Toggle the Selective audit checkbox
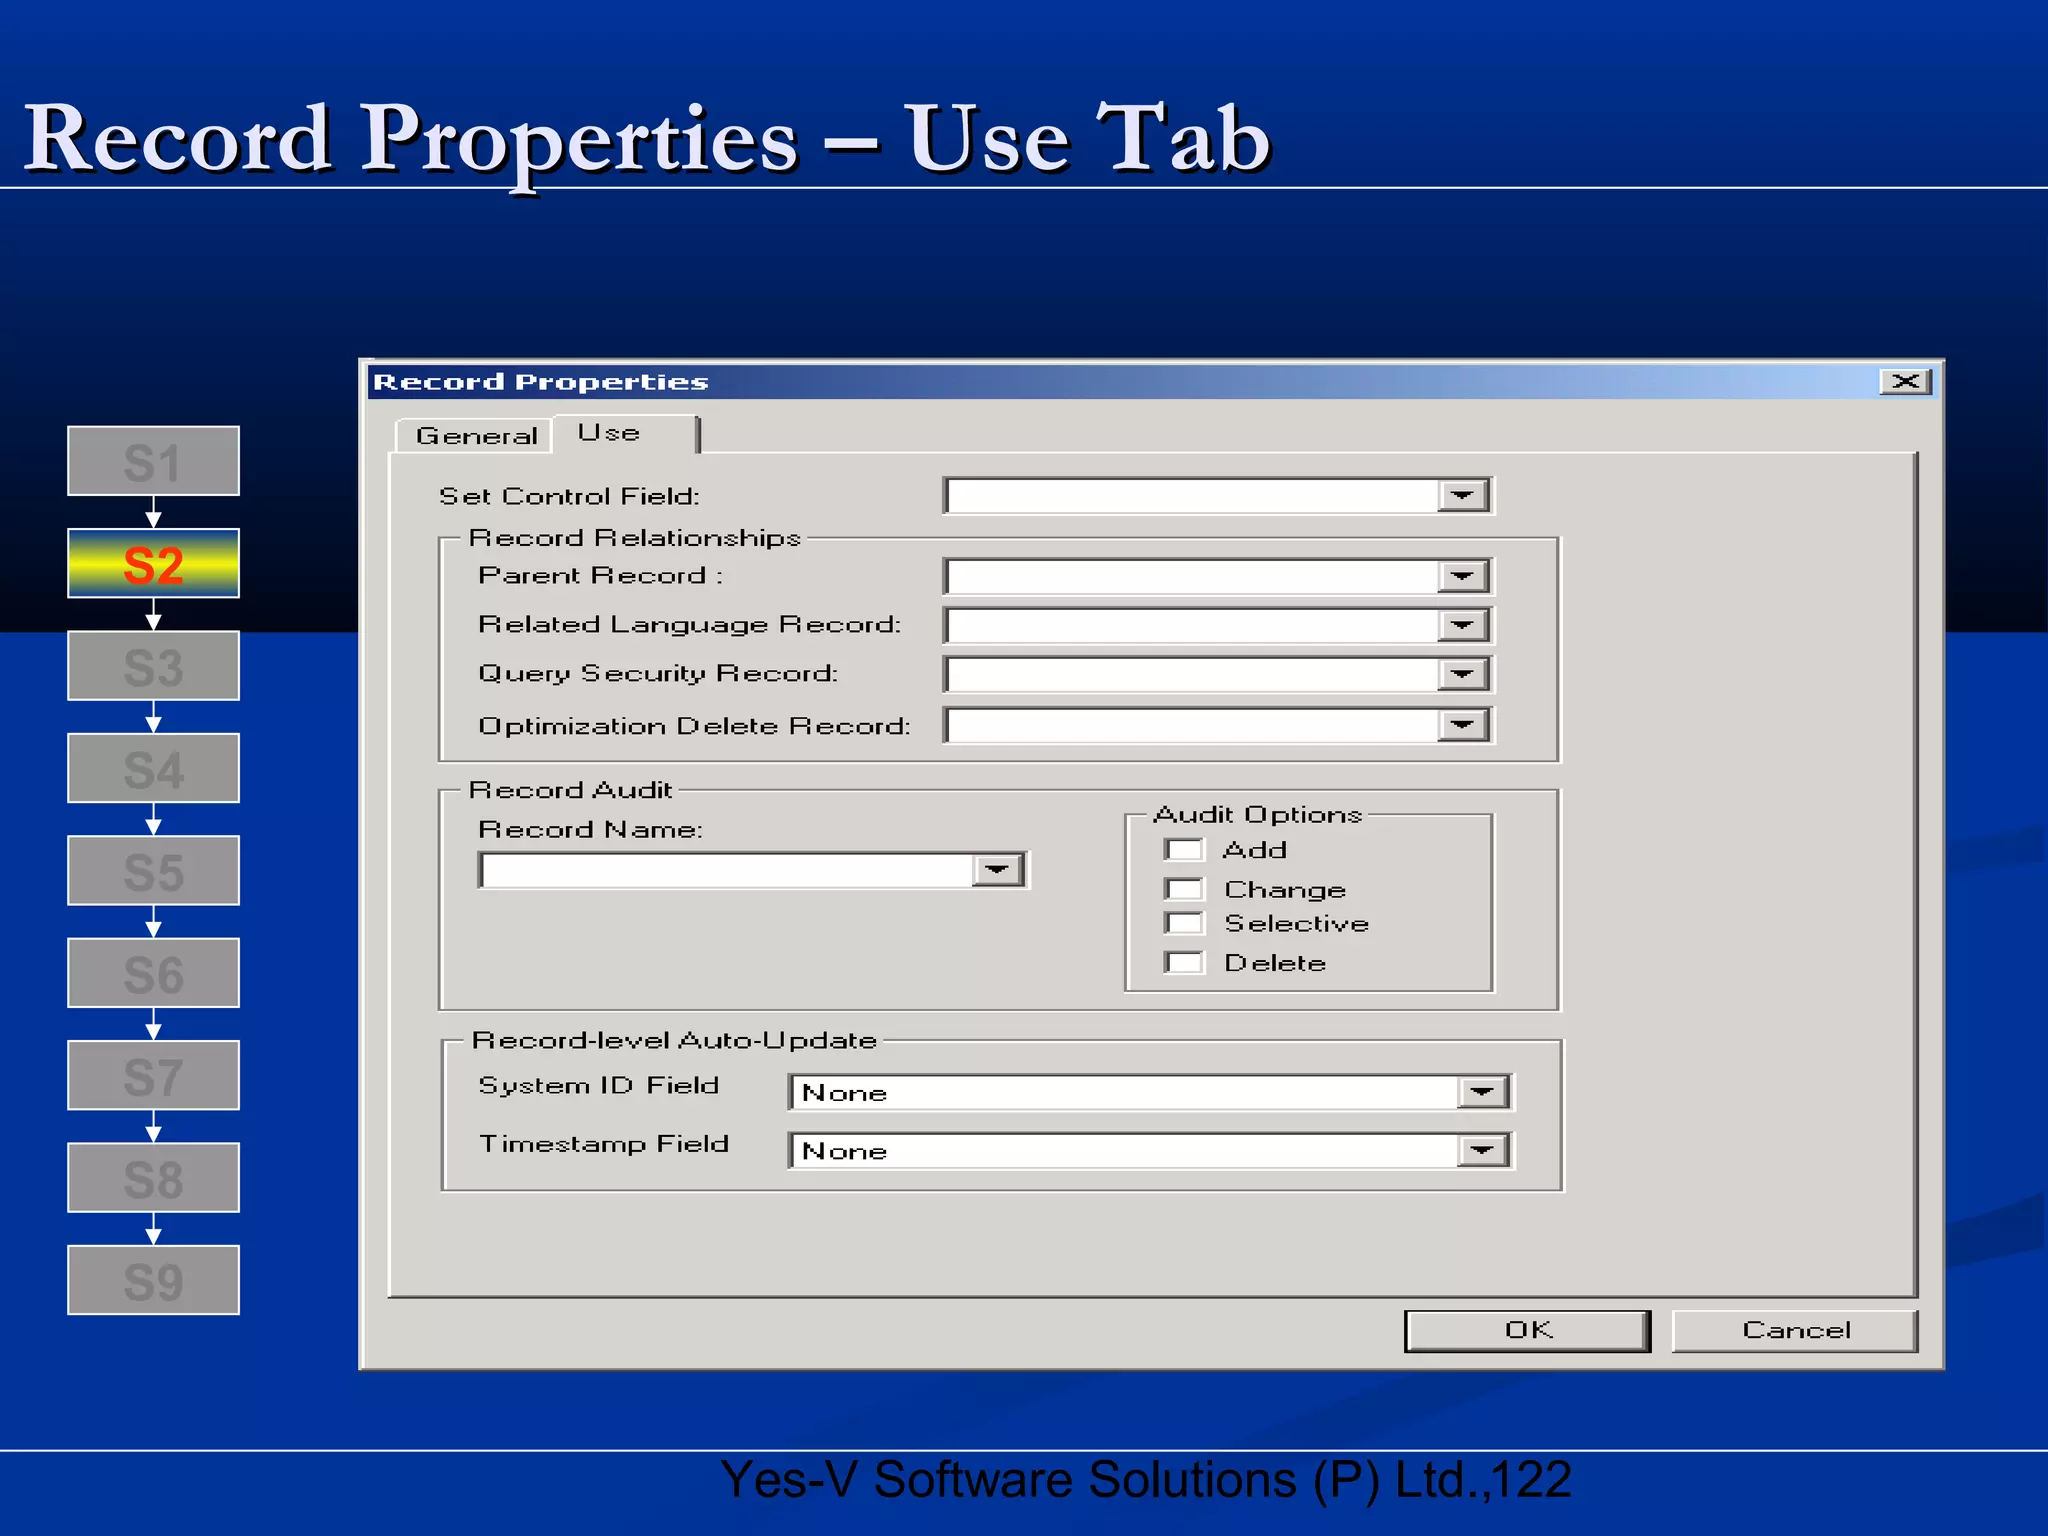Image resolution: width=2048 pixels, height=1536 pixels. click(x=1185, y=923)
